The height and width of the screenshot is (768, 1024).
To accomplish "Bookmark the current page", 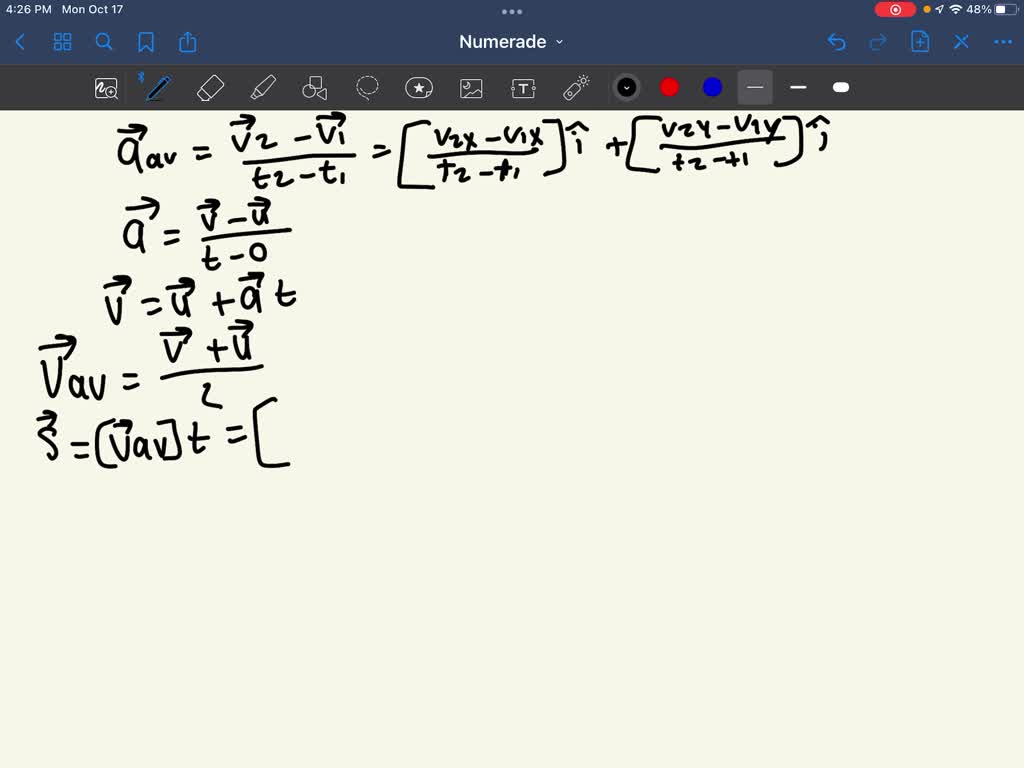I will [x=146, y=41].
